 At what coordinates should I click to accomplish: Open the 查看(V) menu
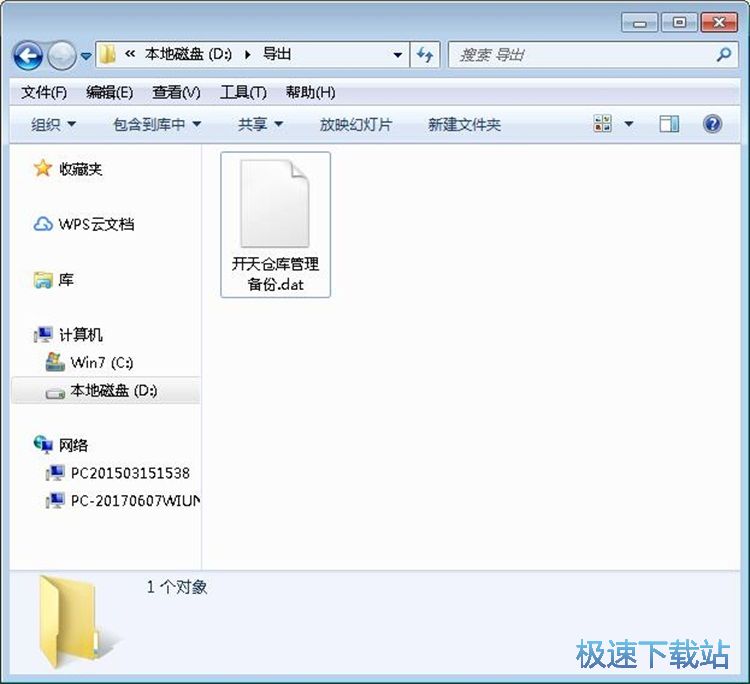pos(176,92)
